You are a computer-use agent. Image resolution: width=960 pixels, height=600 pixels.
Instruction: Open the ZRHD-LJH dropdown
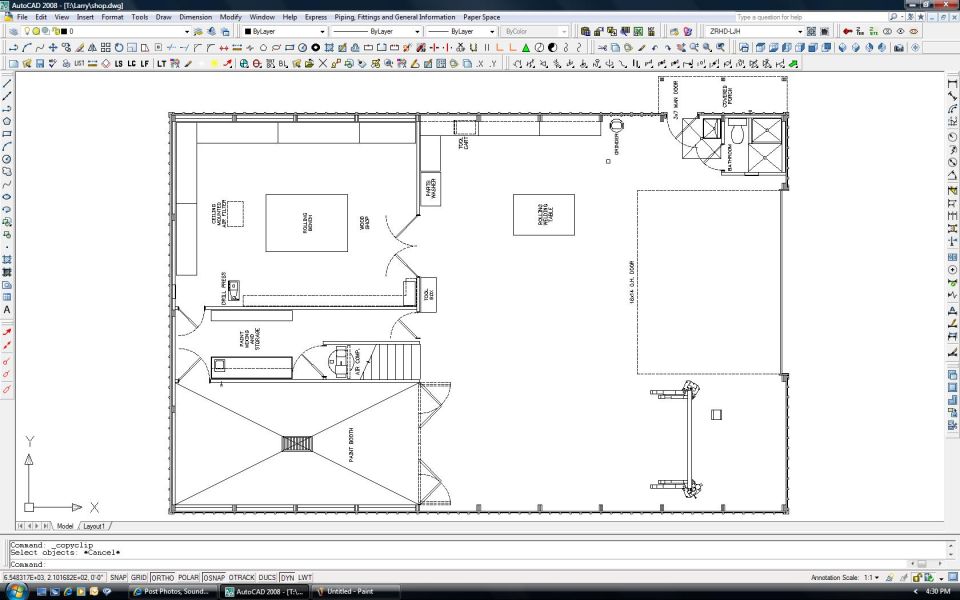[800, 31]
